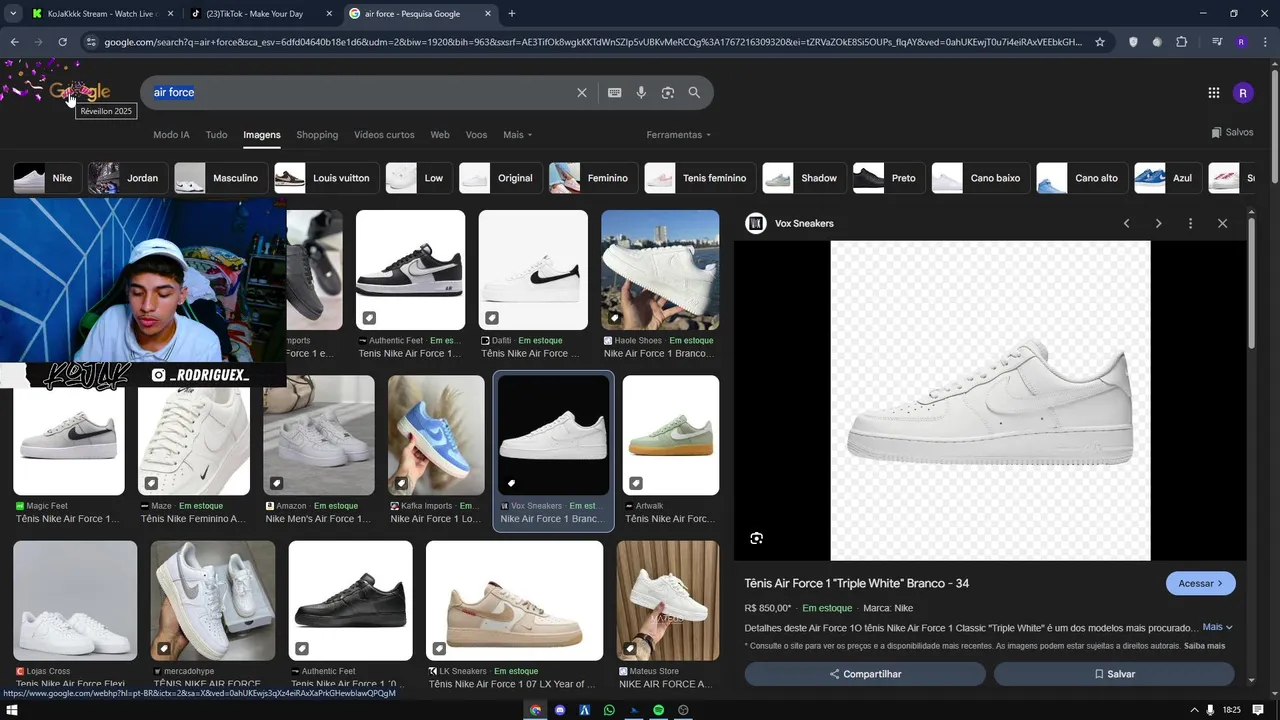Image resolution: width=1280 pixels, height=720 pixels.
Task: Open the Web results tab
Action: (440, 135)
